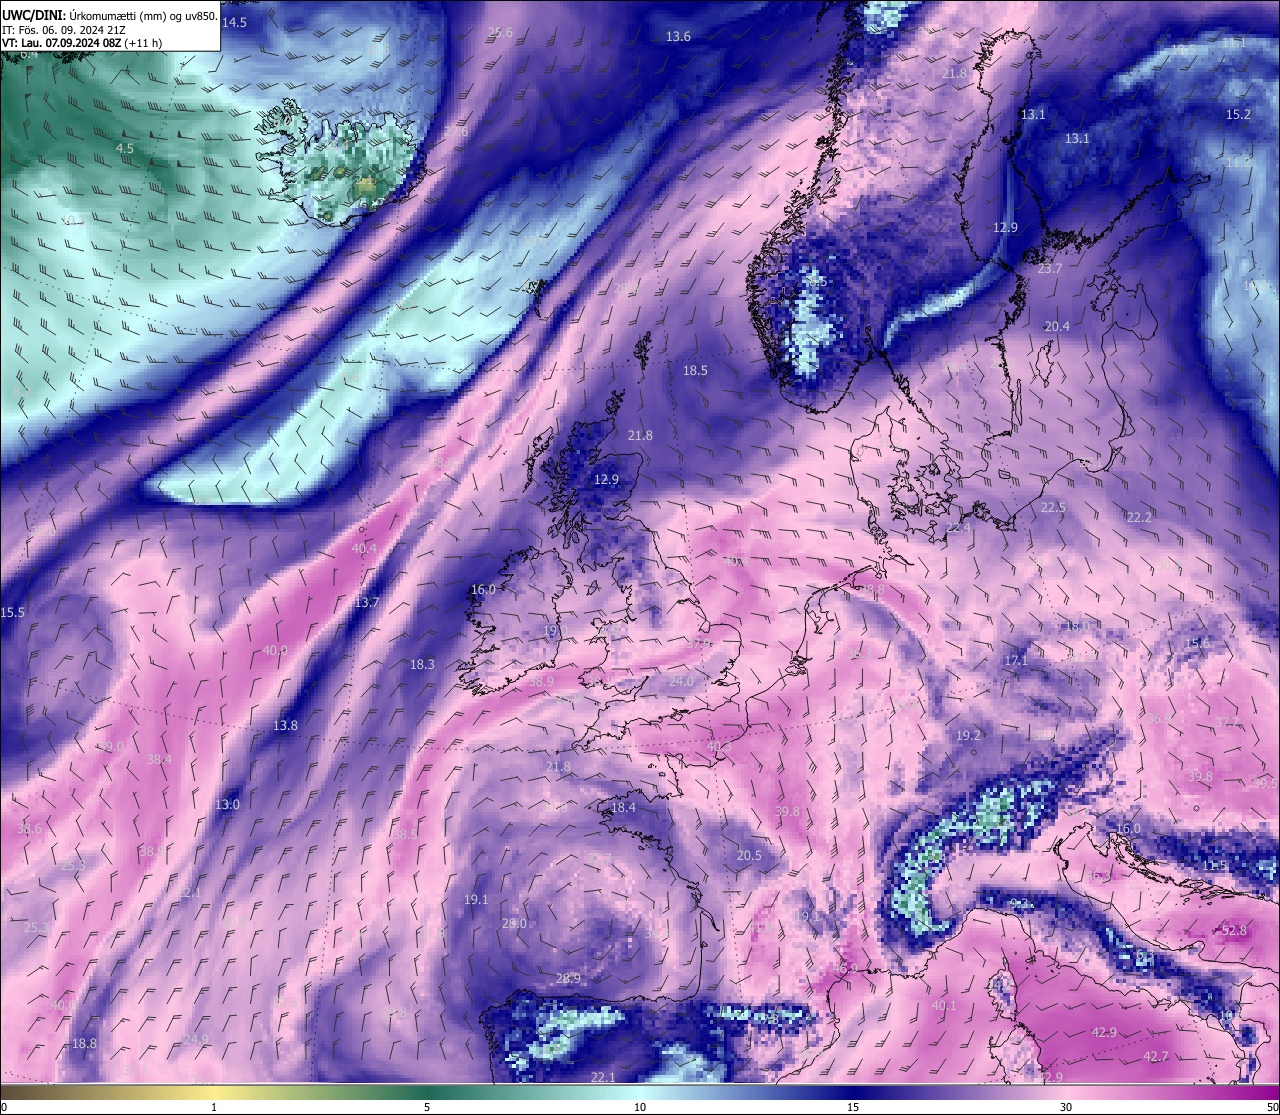
Task: Click the '4.5' value over the green area
Action: click(125, 148)
